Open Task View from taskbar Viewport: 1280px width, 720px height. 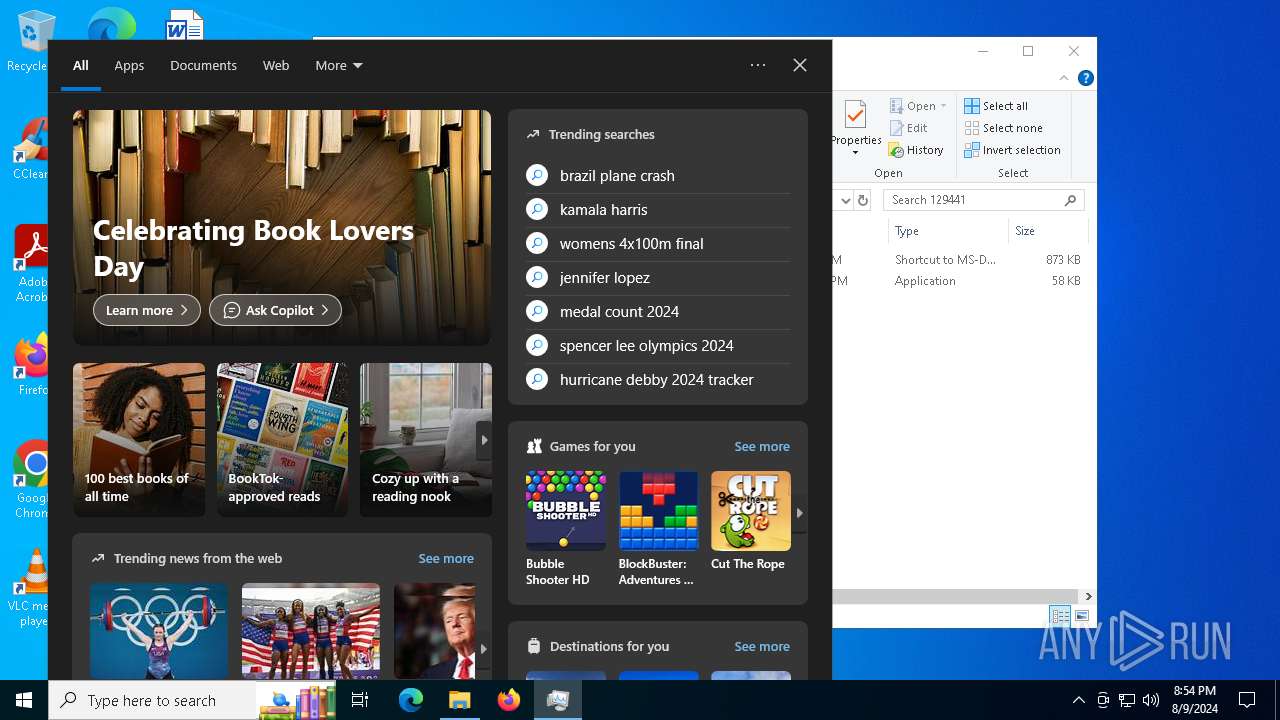[x=360, y=700]
